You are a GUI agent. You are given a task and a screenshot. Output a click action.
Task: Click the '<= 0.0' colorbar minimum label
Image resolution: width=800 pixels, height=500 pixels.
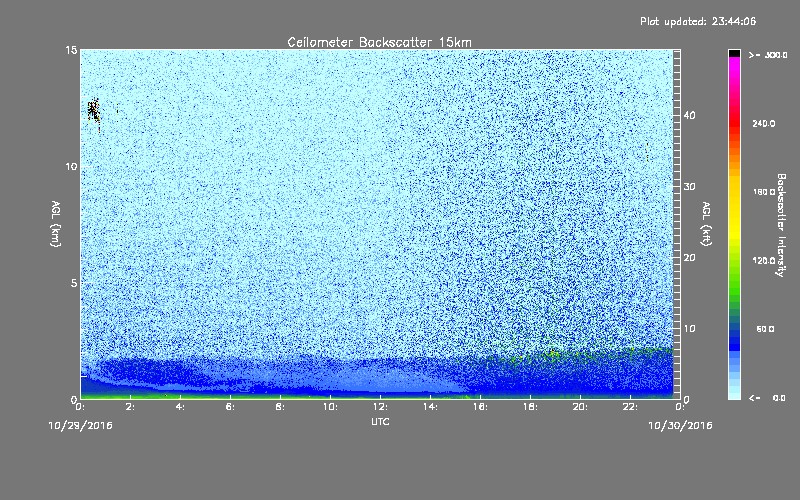click(x=767, y=398)
